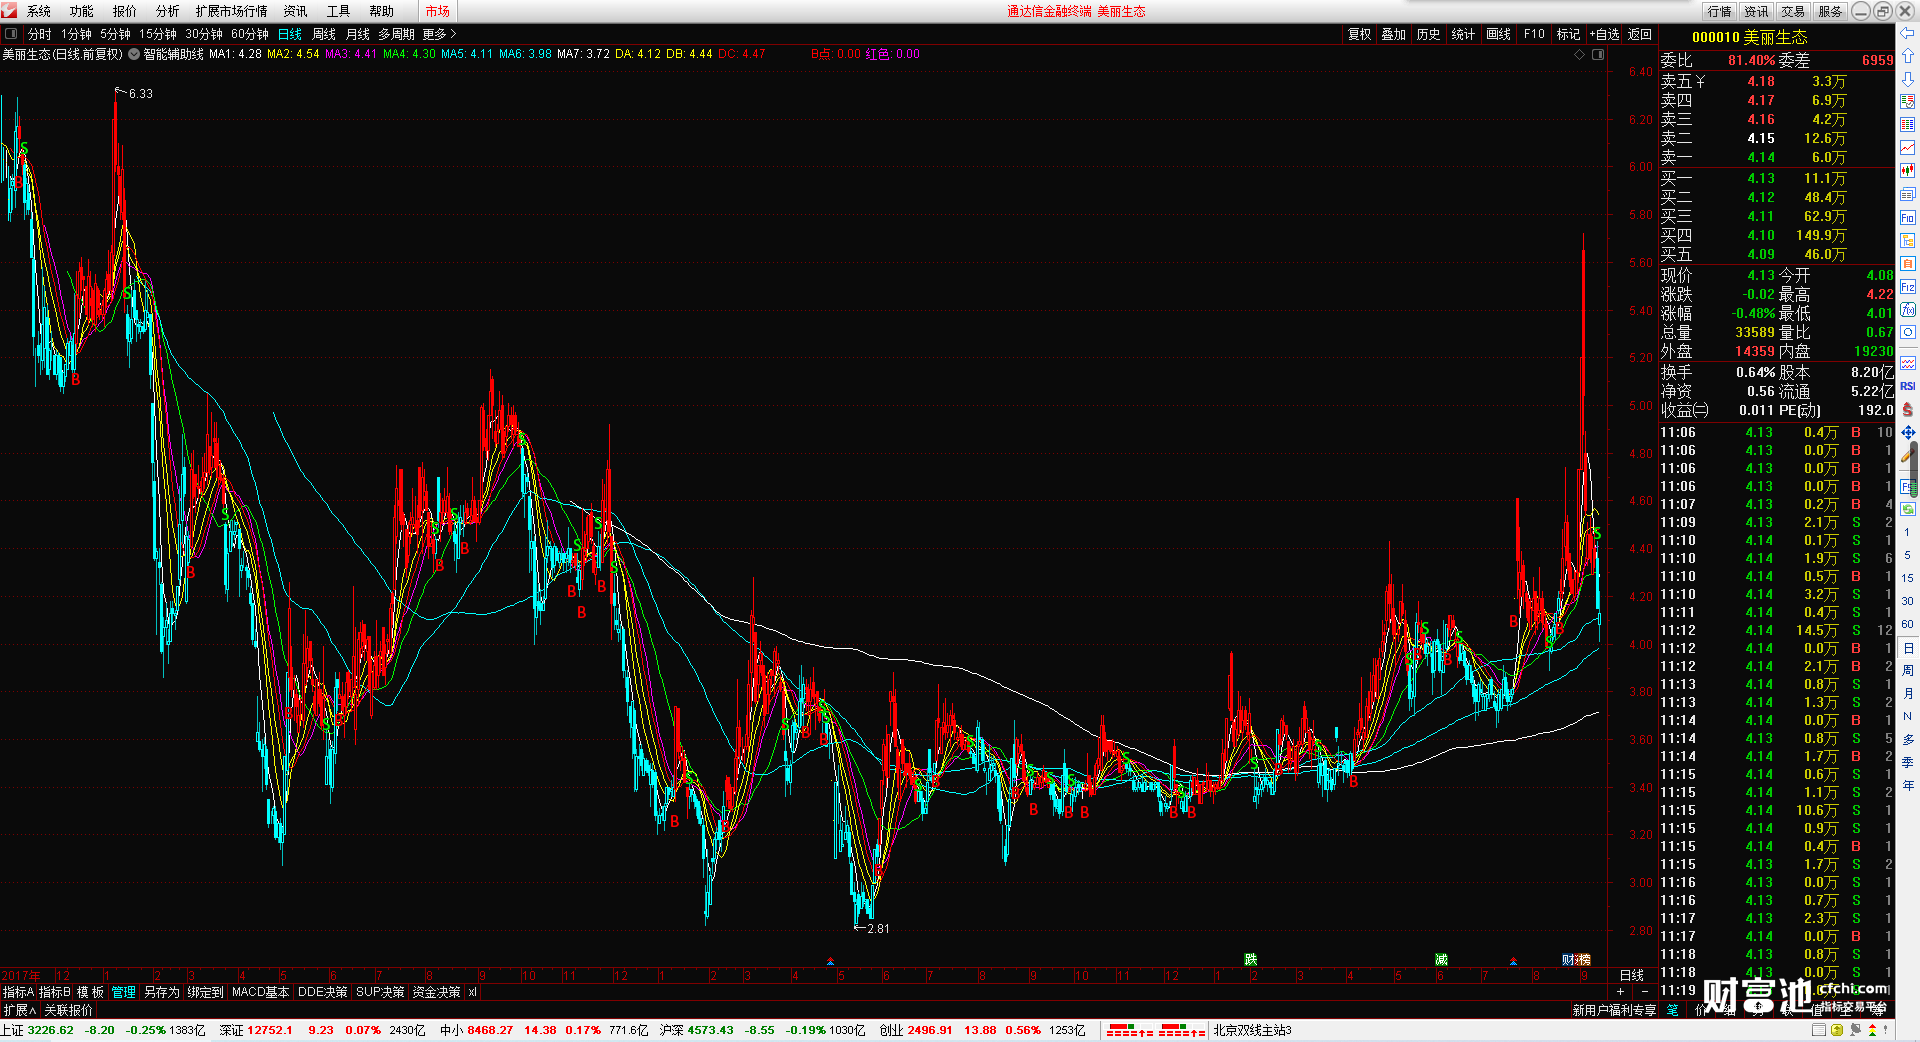1920x1042 pixels.
Task: Click the stock title 000010 美丽生态
Action: click(x=1749, y=37)
